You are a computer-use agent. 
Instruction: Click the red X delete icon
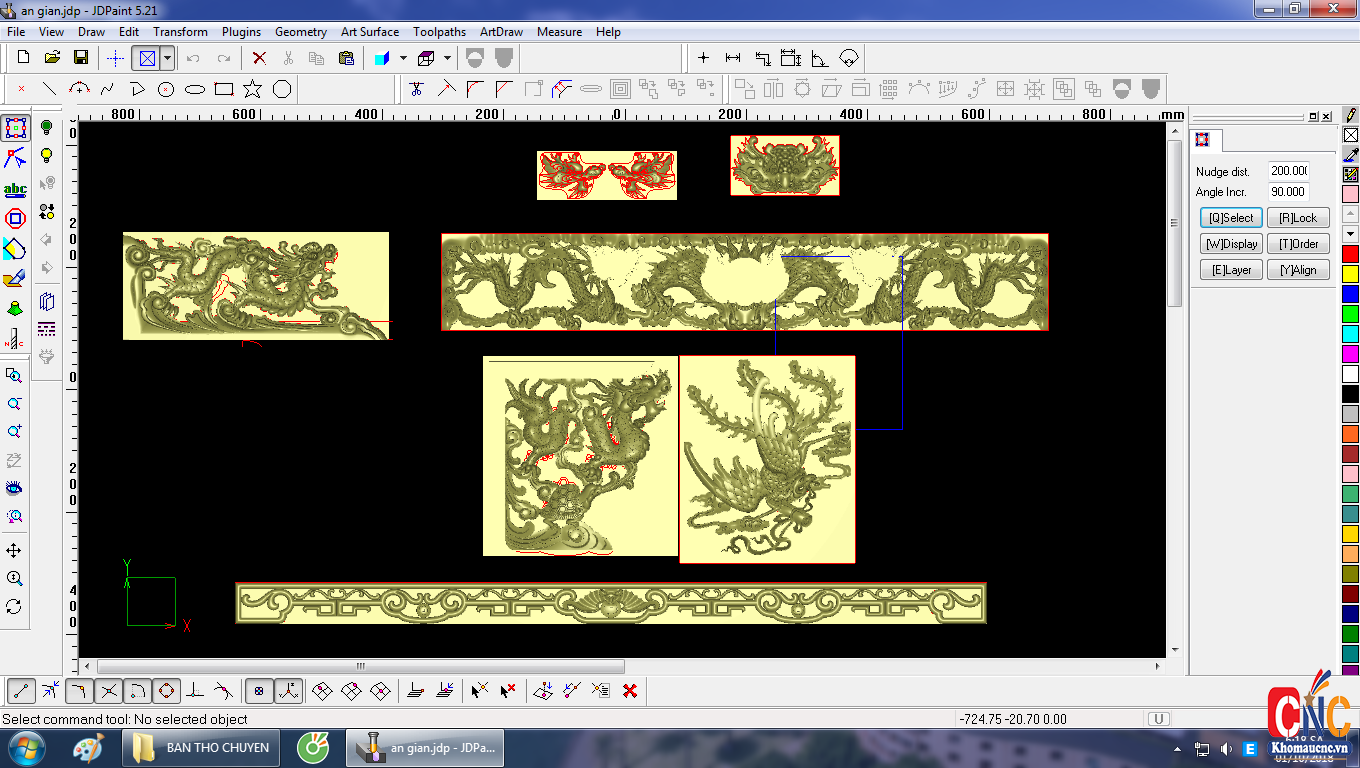(x=259, y=58)
